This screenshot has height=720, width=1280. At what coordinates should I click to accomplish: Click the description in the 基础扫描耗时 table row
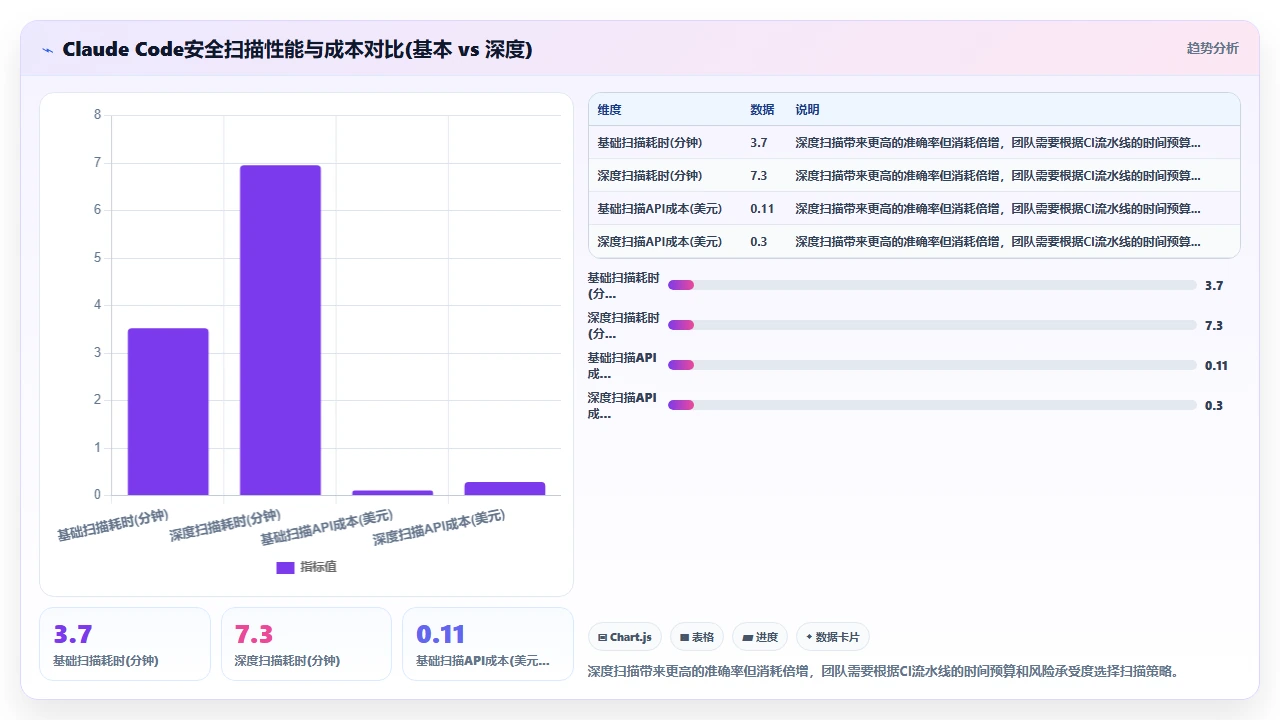coord(998,142)
